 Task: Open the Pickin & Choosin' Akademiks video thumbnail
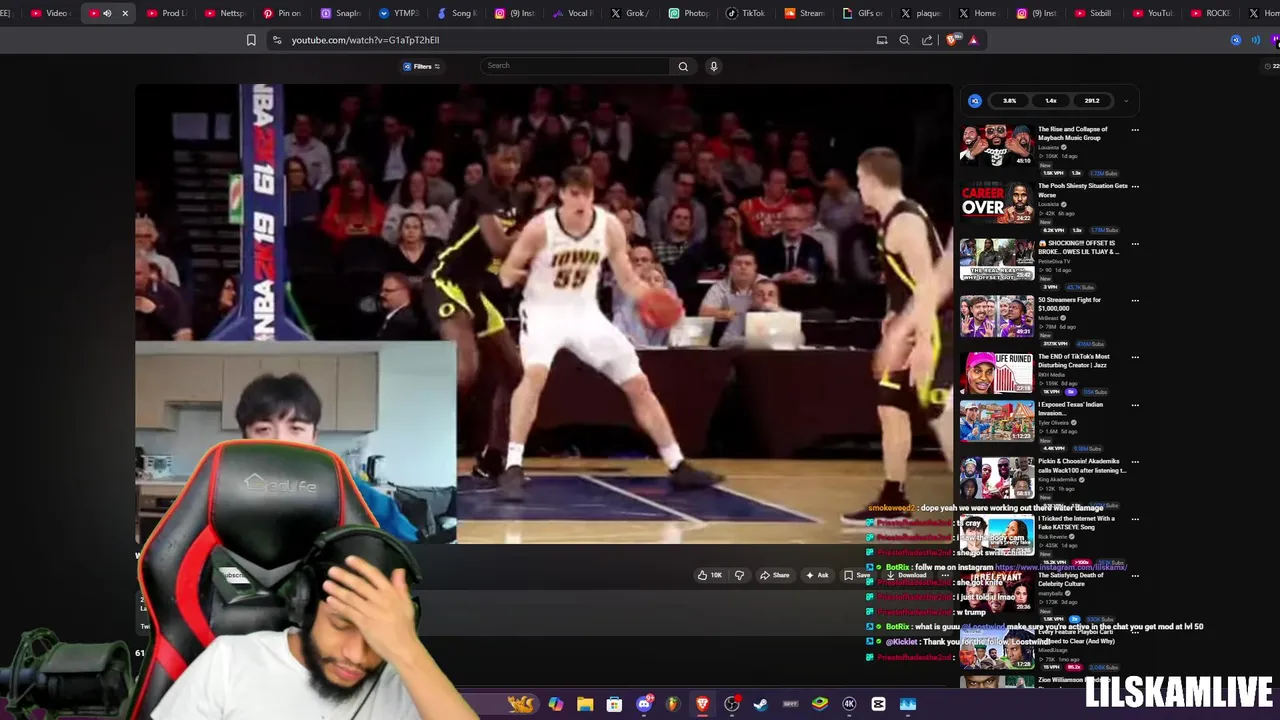pos(997,478)
